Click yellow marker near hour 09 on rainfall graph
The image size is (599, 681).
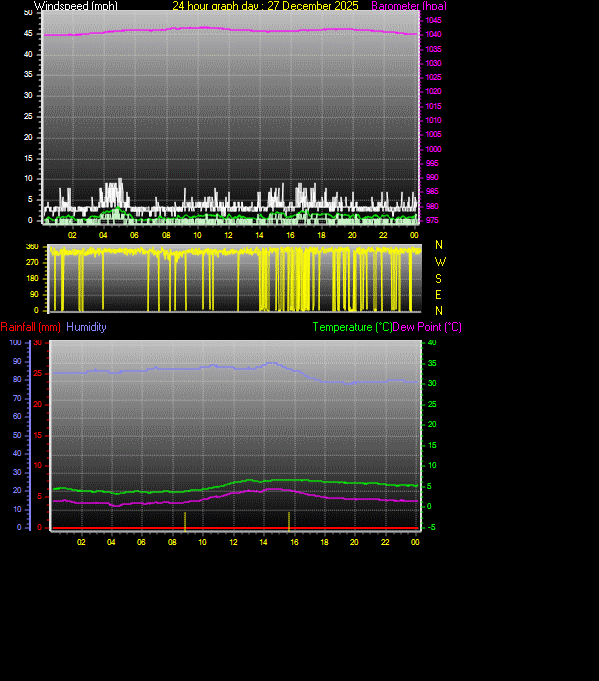click(x=185, y=521)
